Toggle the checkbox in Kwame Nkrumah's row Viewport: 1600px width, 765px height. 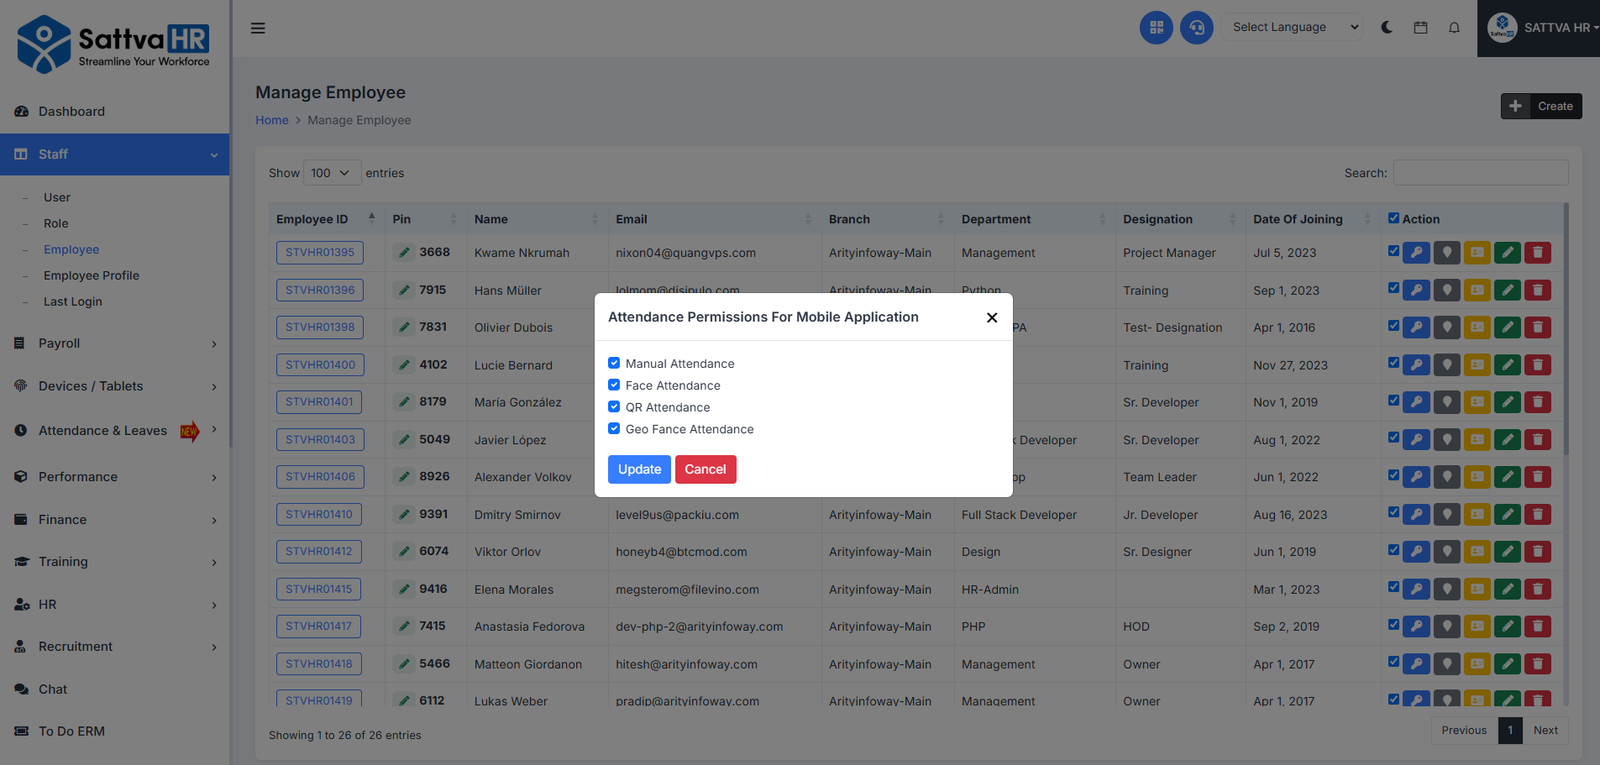pos(1394,251)
